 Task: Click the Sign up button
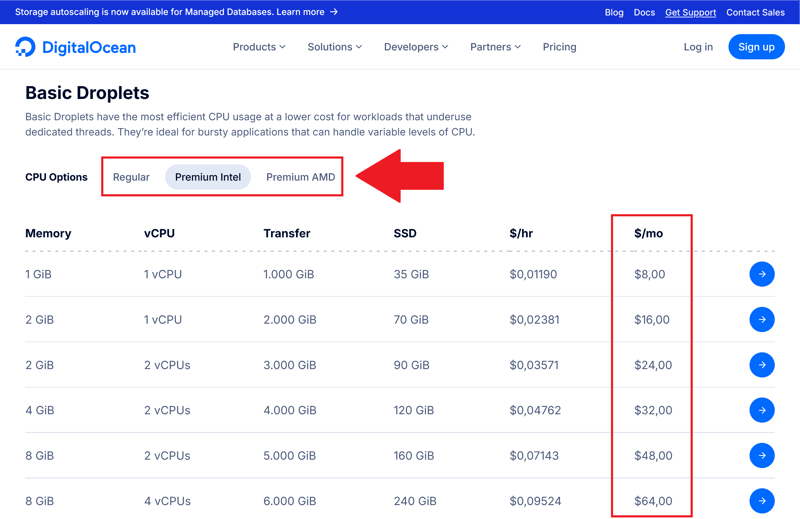756,47
